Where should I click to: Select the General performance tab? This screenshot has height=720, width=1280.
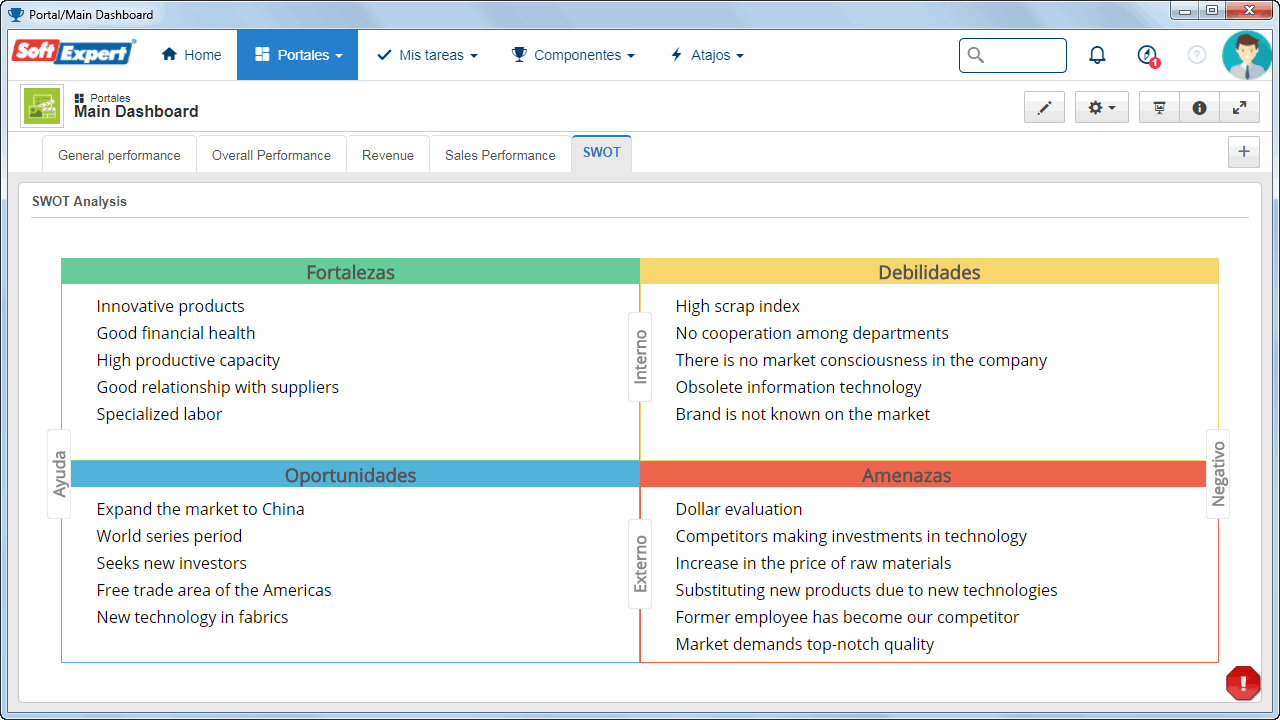coord(119,155)
